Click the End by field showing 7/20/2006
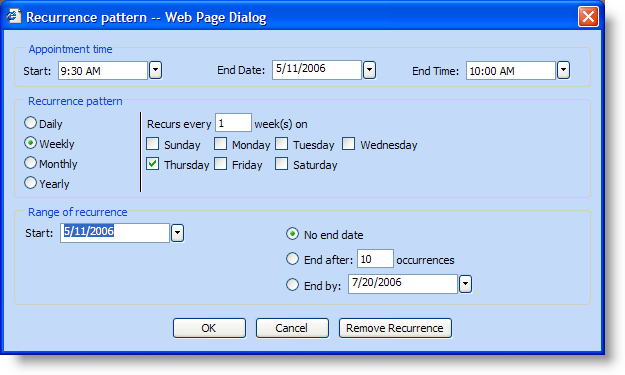Image resolution: width=625 pixels, height=375 pixels. tap(403, 284)
